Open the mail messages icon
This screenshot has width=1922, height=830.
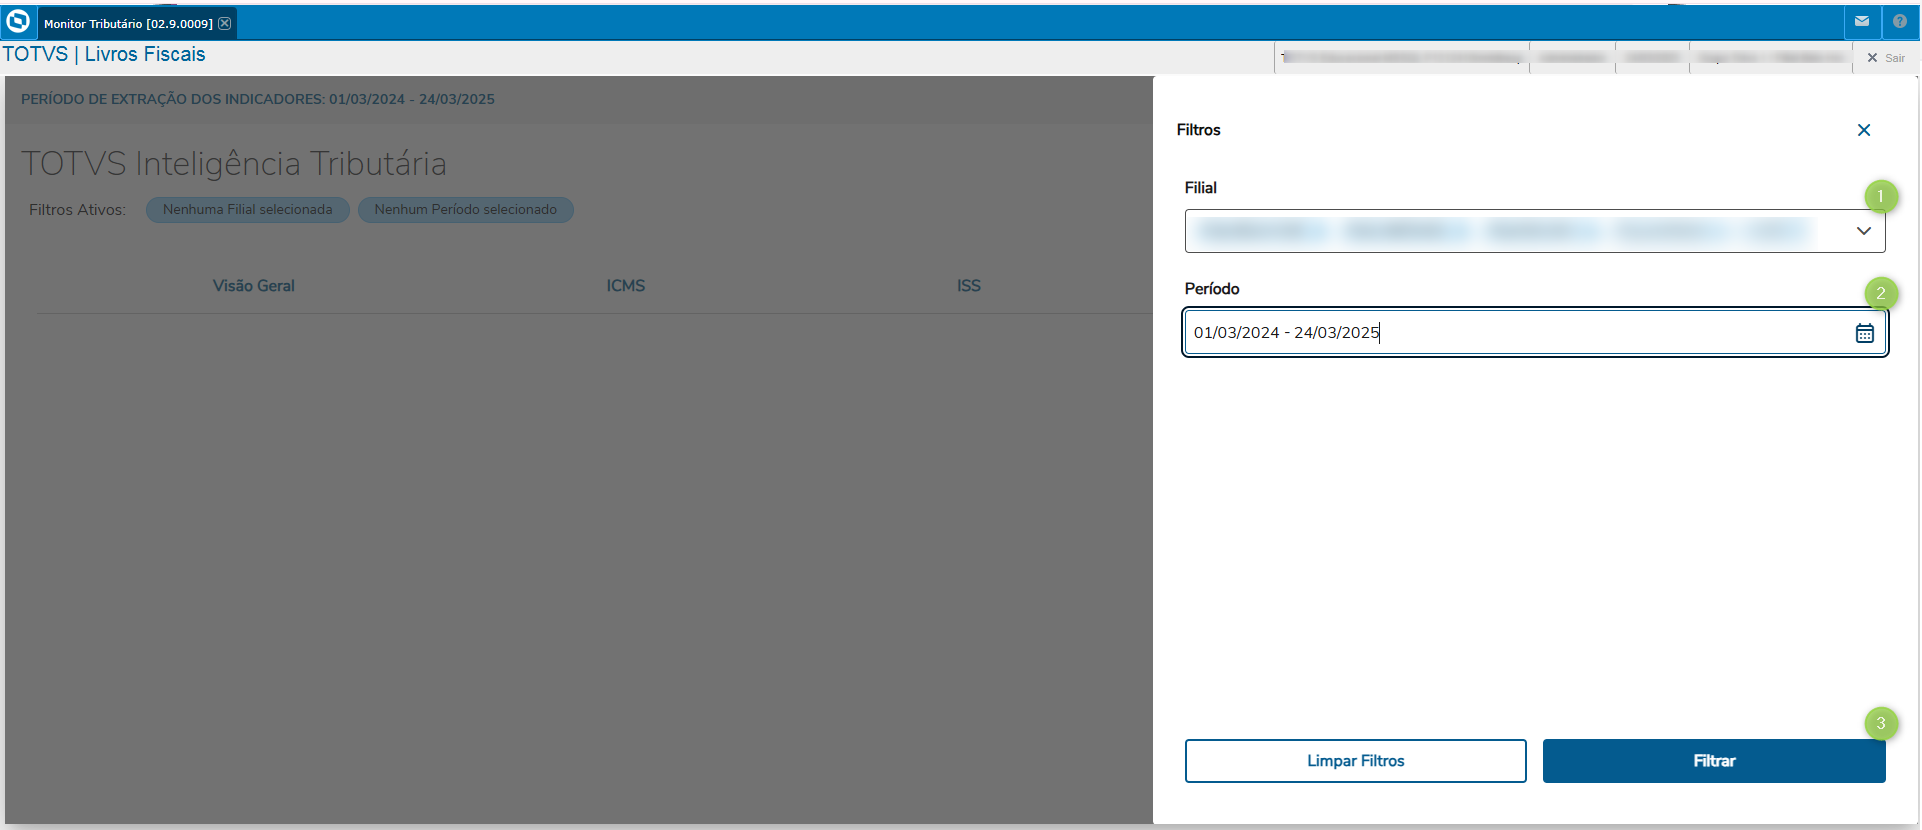(1862, 21)
